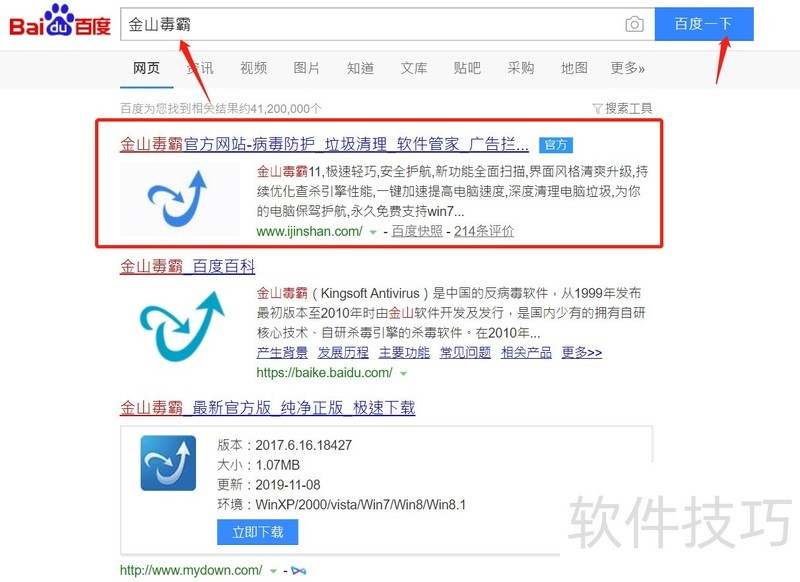Open camera image search icon
This screenshot has height=582, width=800.
(634, 24)
